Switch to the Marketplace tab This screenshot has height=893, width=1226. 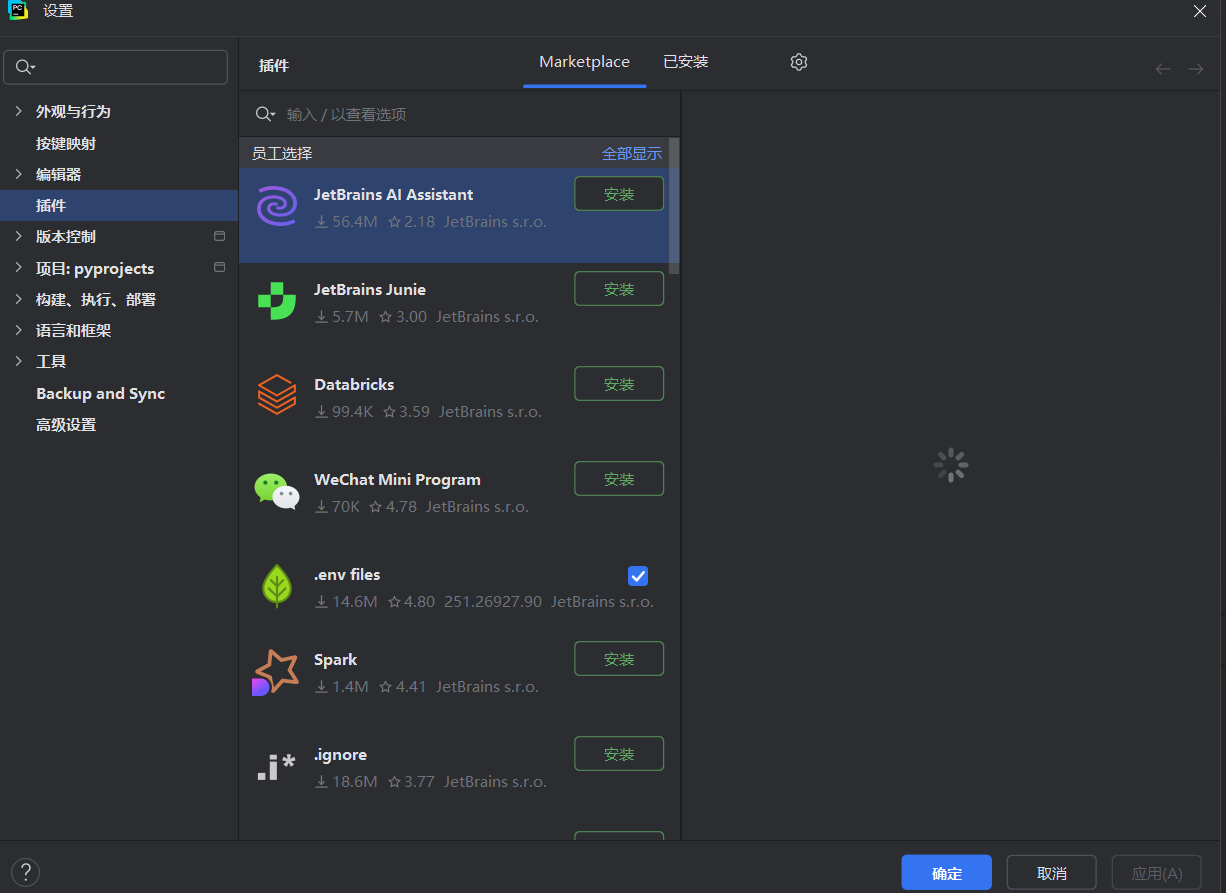[584, 62]
